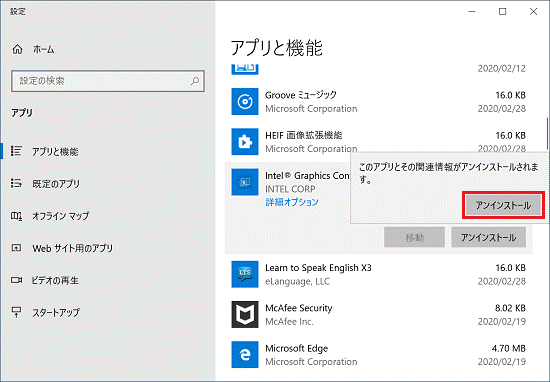550x382 pixels.
Task: Click the Intel Graphics app icon
Action: pyautogui.click(x=245, y=182)
